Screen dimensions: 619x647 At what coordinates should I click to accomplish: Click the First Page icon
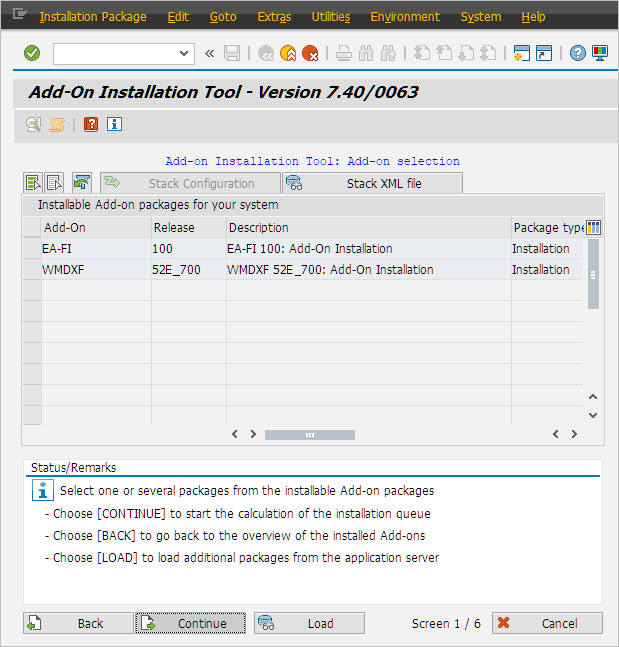tap(422, 53)
